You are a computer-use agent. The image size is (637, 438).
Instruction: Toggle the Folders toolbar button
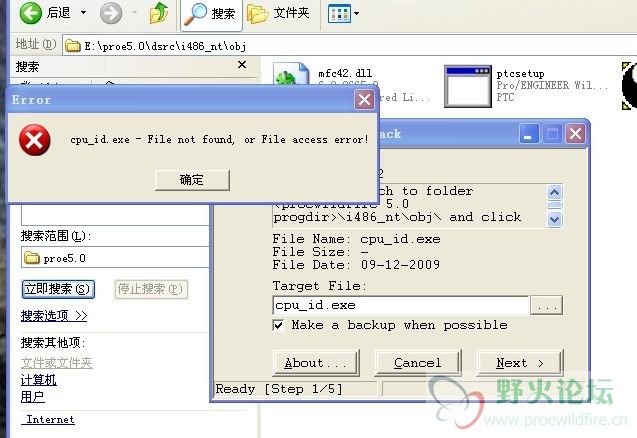coord(279,13)
